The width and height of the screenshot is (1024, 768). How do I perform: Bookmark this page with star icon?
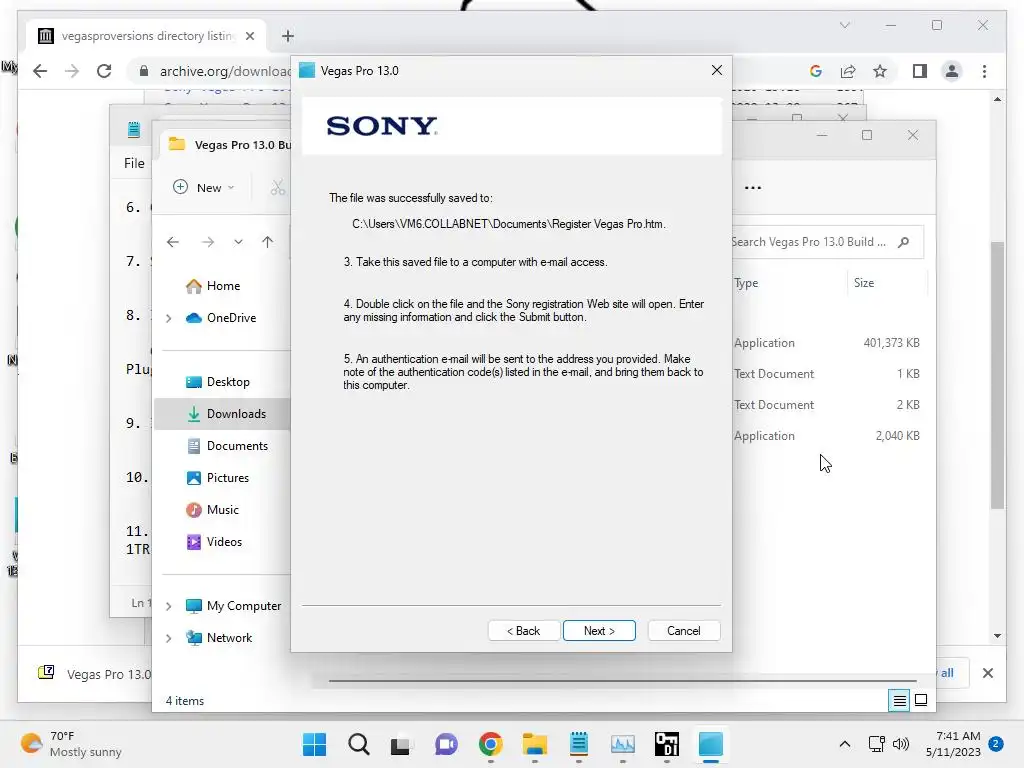[x=880, y=71]
